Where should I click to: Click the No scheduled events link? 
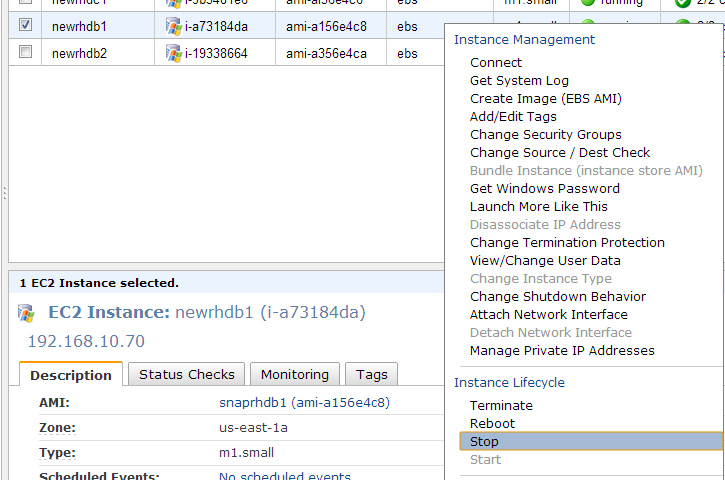click(284, 476)
